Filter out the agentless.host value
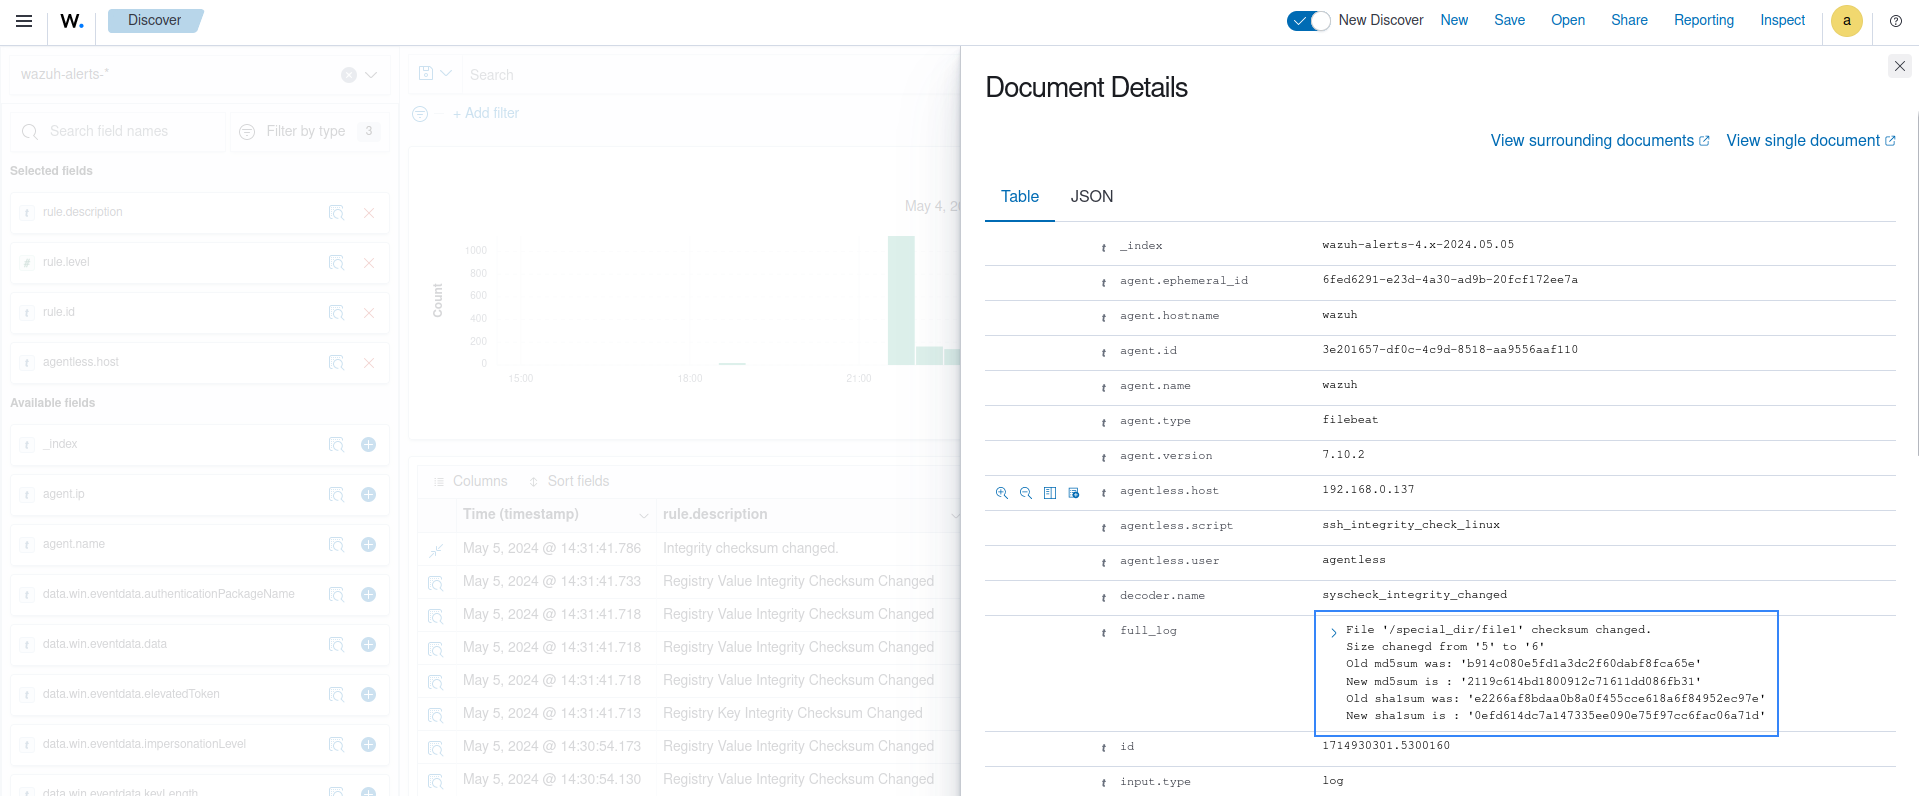 (x=1025, y=493)
